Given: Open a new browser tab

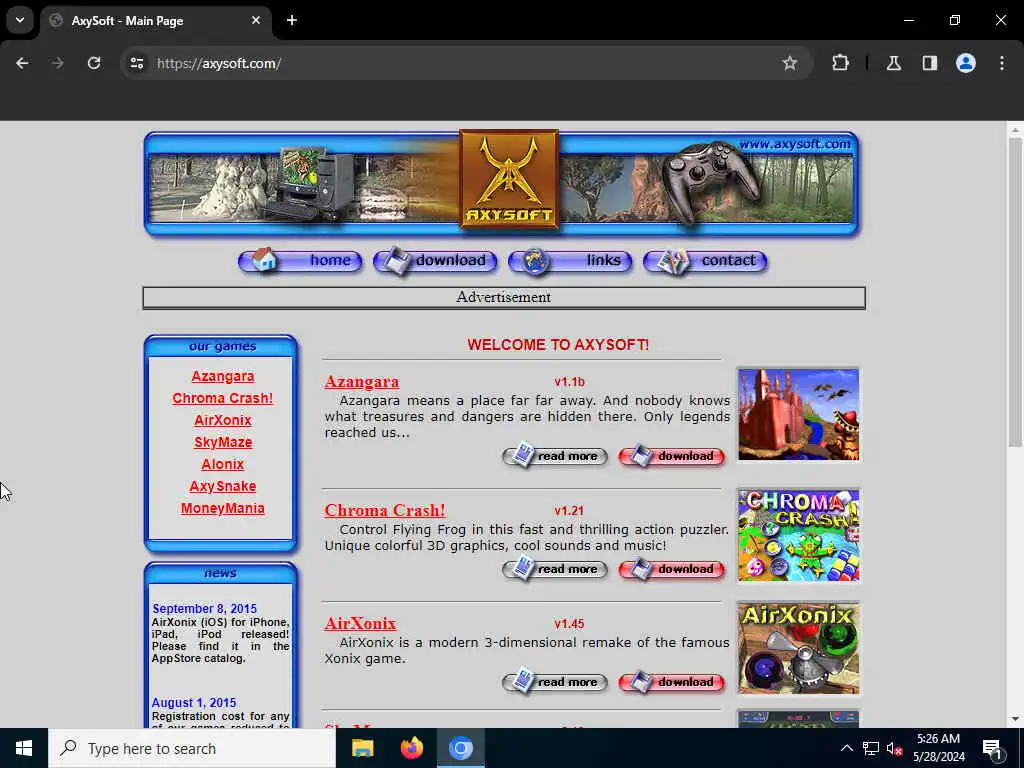Looking at the screenshot, I should pyautogui.click(x=292, y=20).
